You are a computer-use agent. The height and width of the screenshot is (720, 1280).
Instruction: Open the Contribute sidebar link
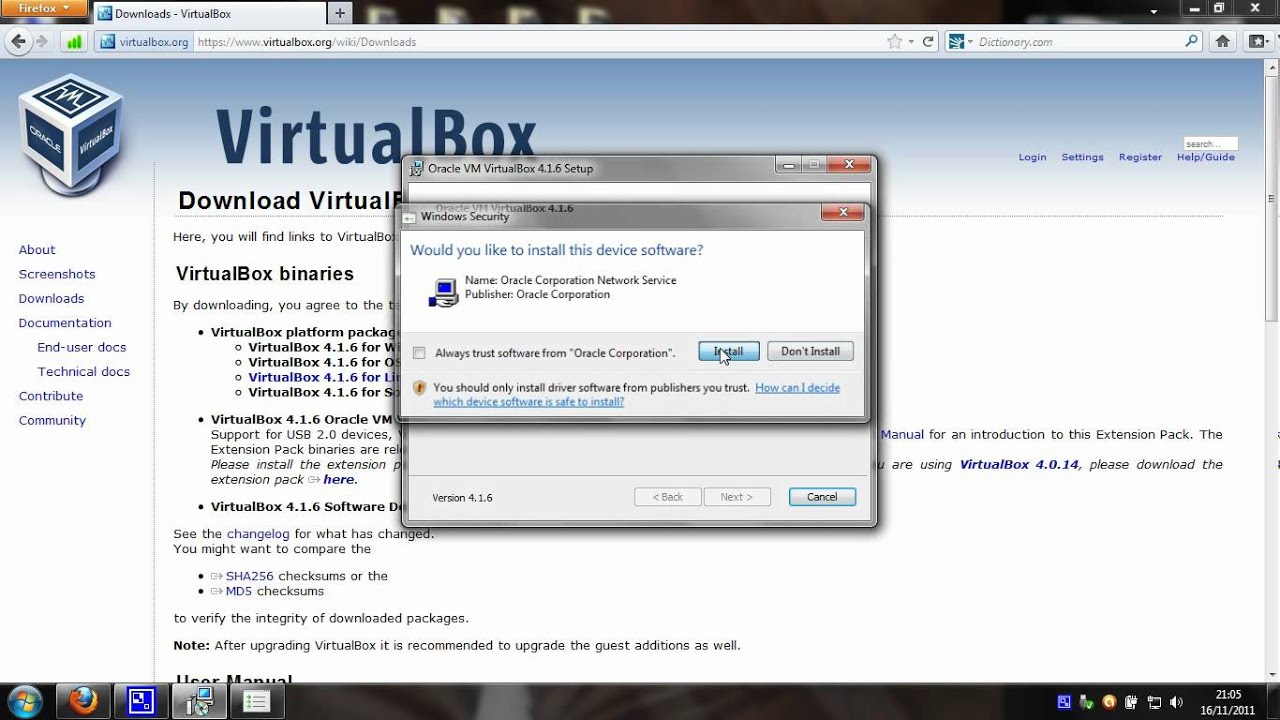pos(51,396)
